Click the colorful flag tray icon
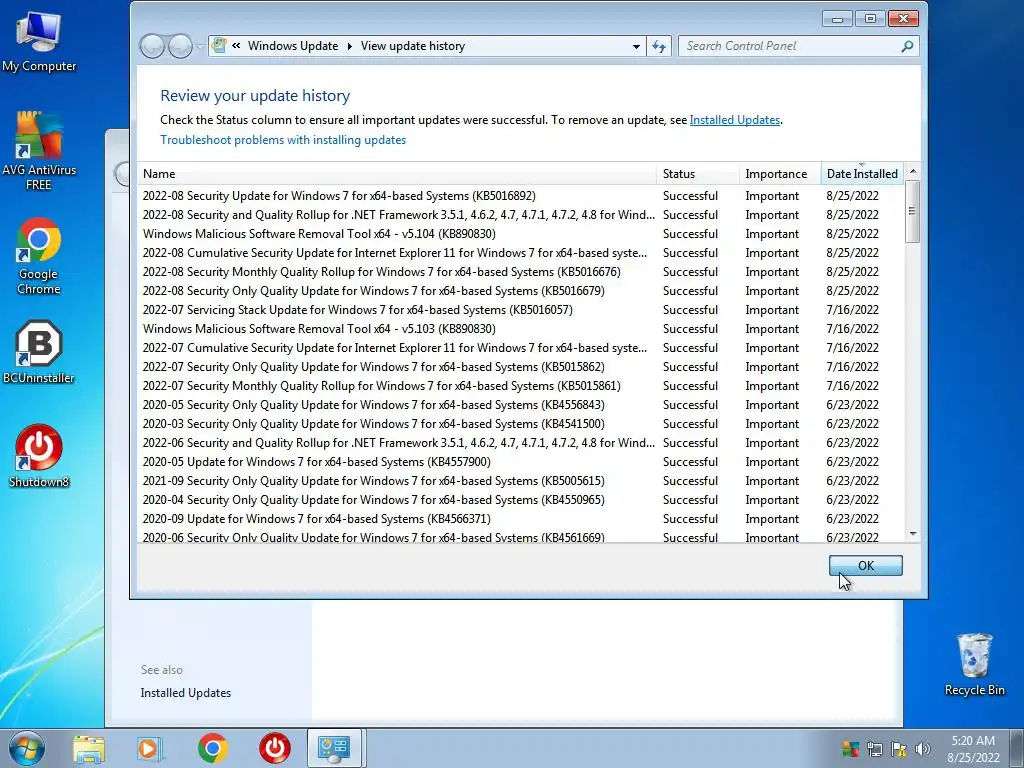This screenshot has width=1024, height=768. point(850,749)
